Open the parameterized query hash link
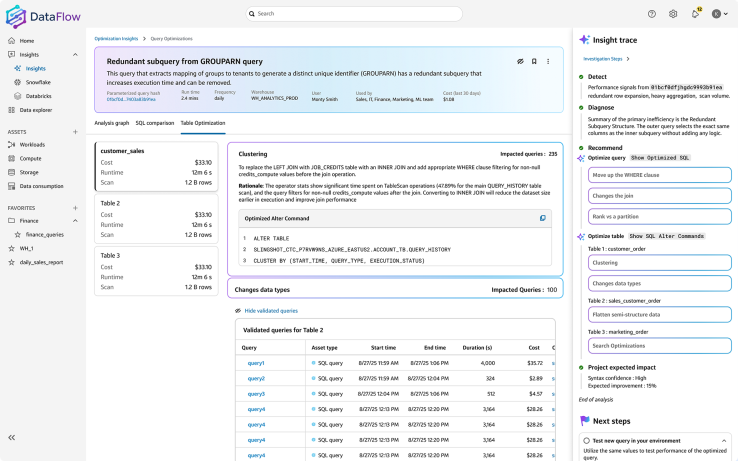Viewport: 738px width, 461px height. tap(131, 99)
